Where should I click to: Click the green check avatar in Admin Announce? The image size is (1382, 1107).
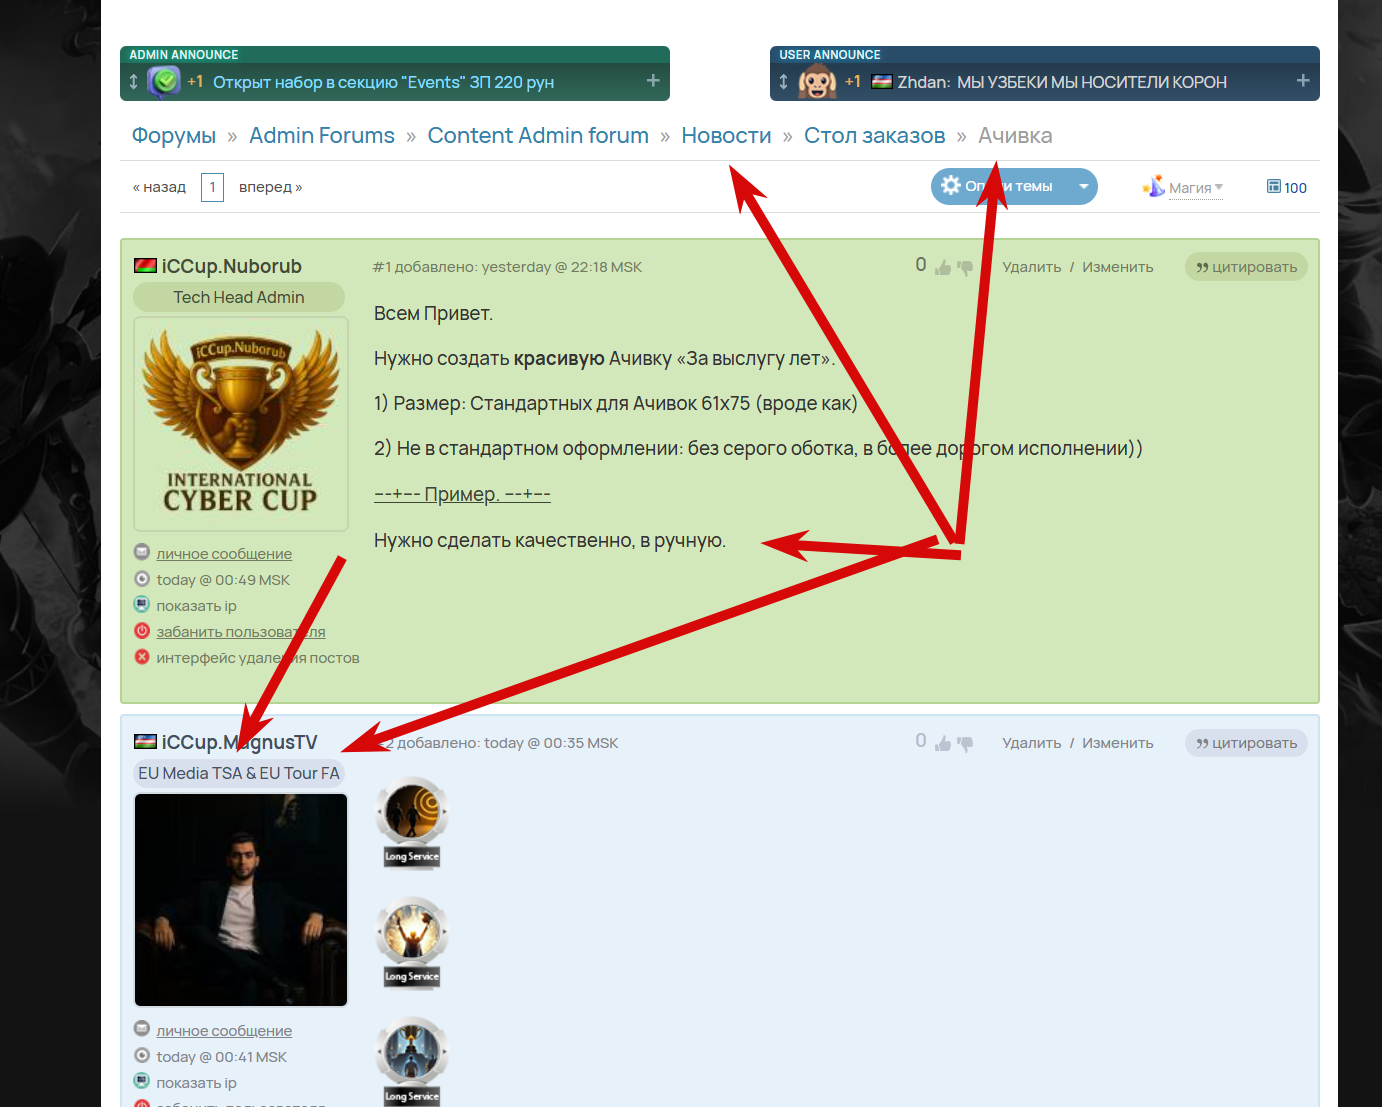point(164,81)
